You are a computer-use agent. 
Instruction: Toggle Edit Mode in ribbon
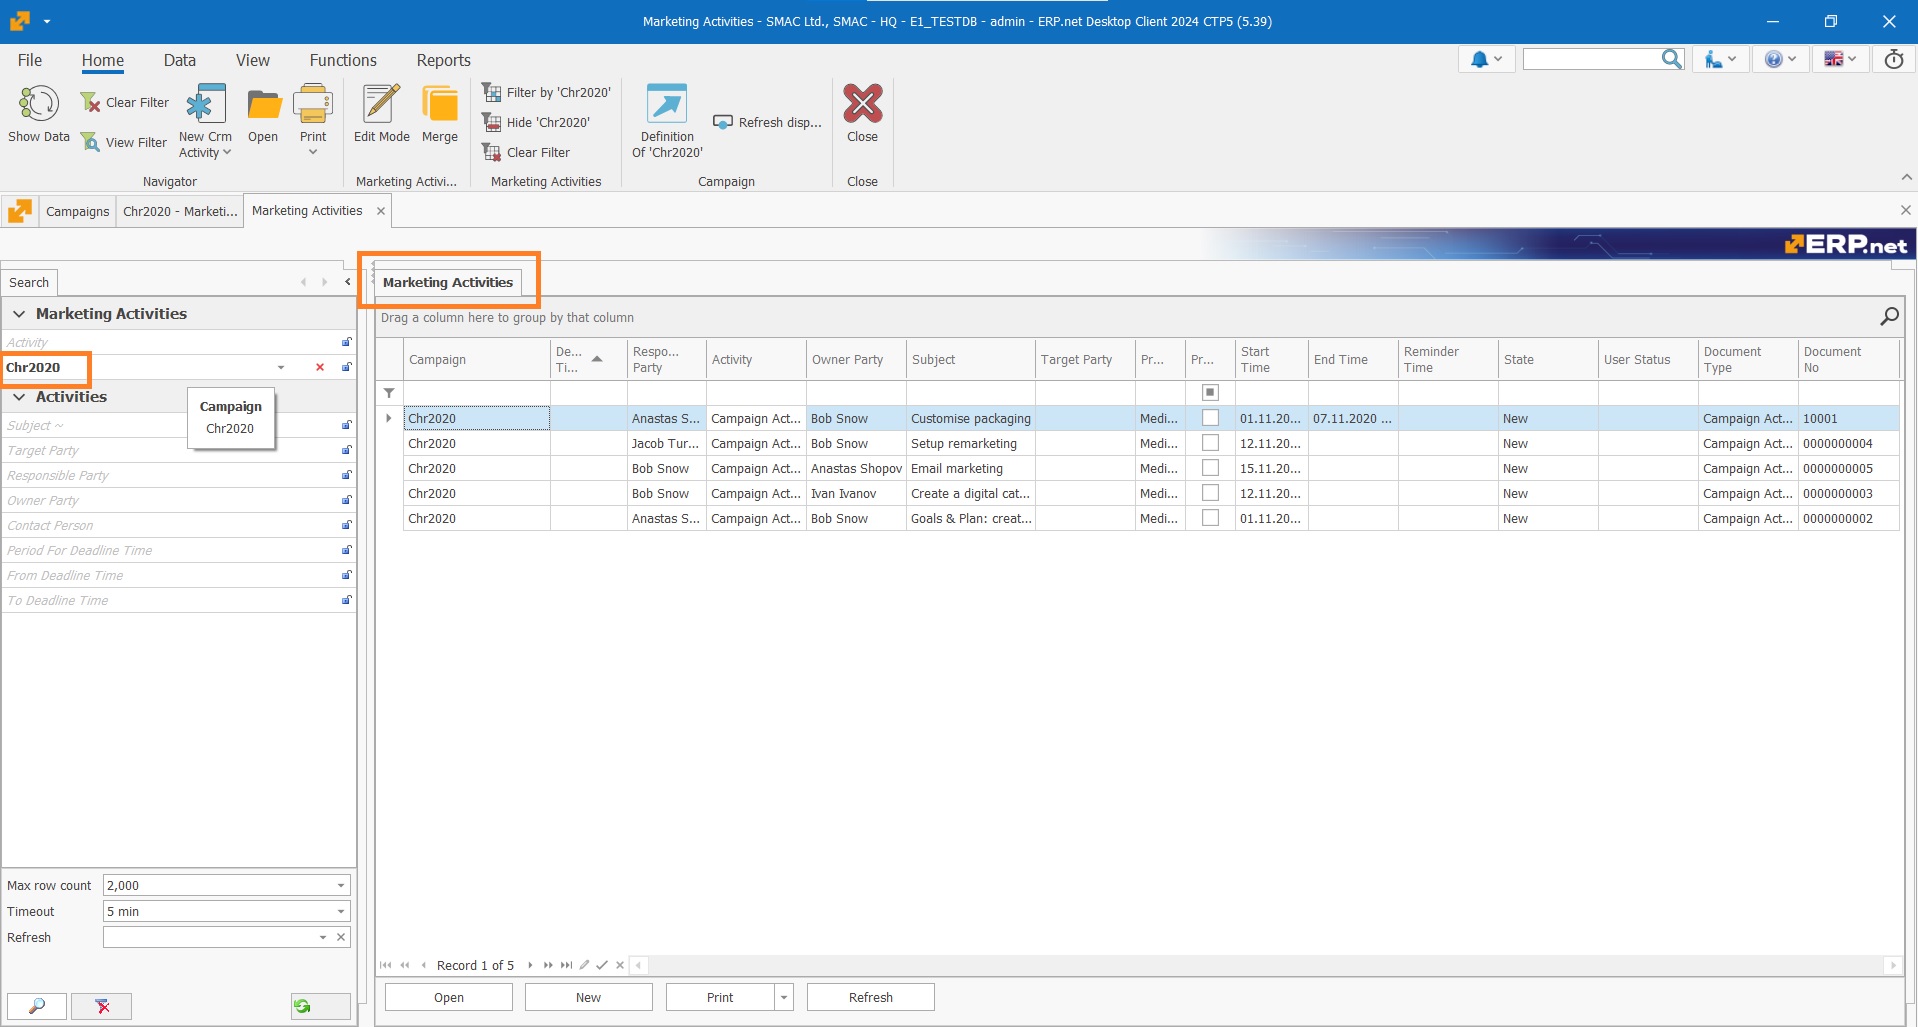point(381,115)
